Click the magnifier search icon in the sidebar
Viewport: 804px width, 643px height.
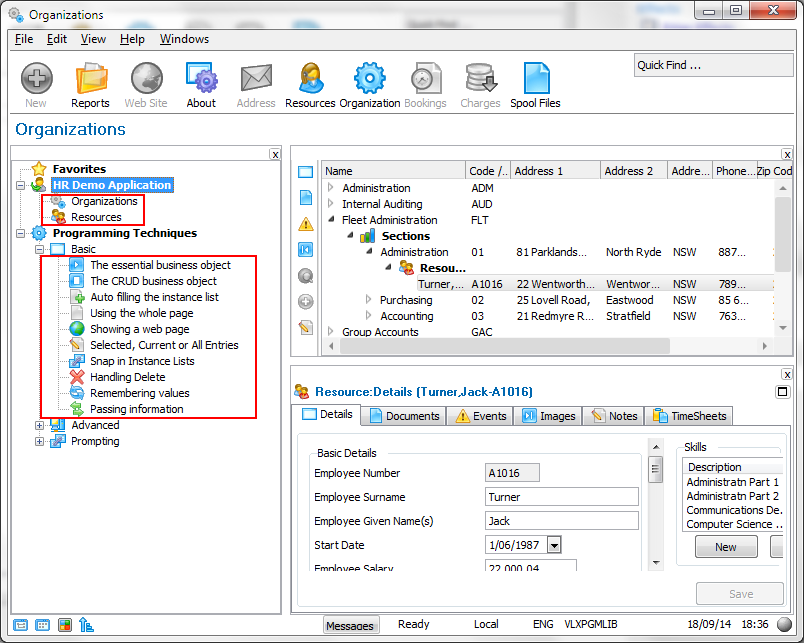point(306,276)
